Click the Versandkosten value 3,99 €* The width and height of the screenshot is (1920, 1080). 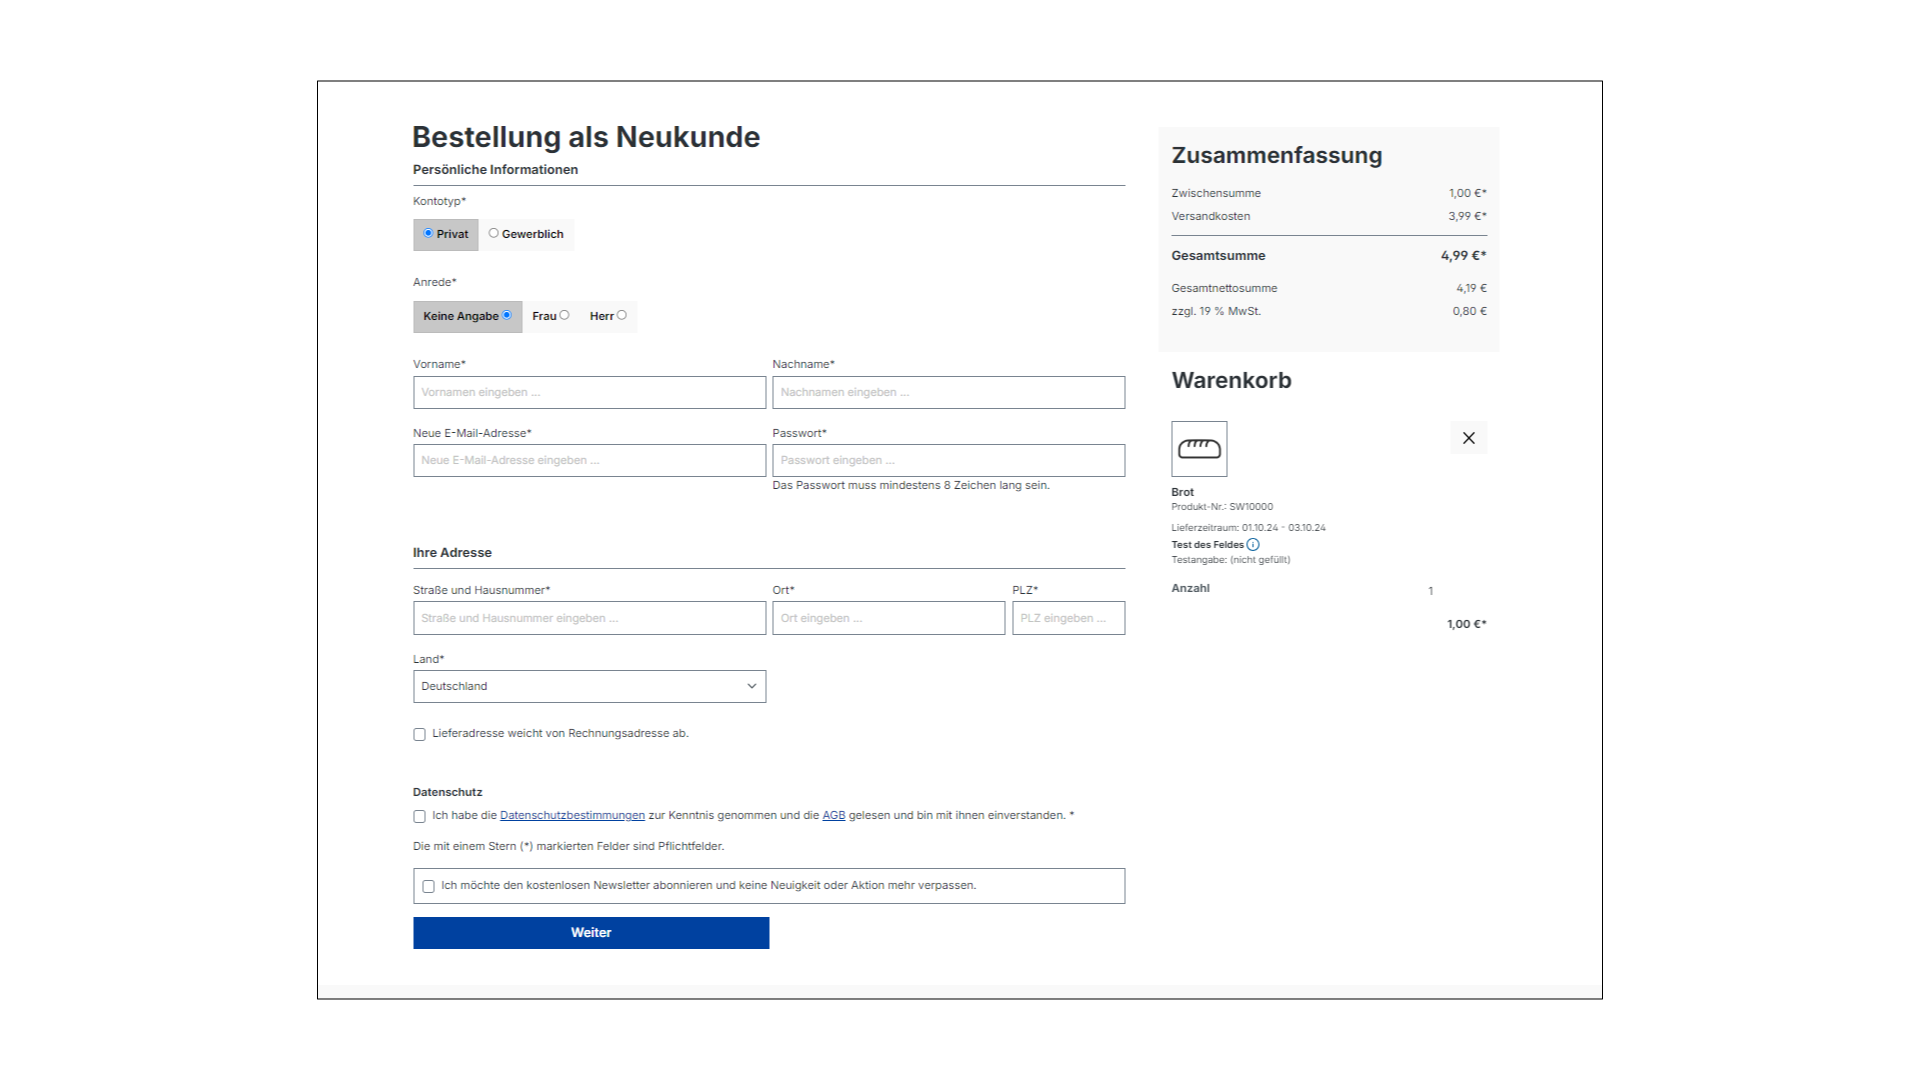[1467, 216]
